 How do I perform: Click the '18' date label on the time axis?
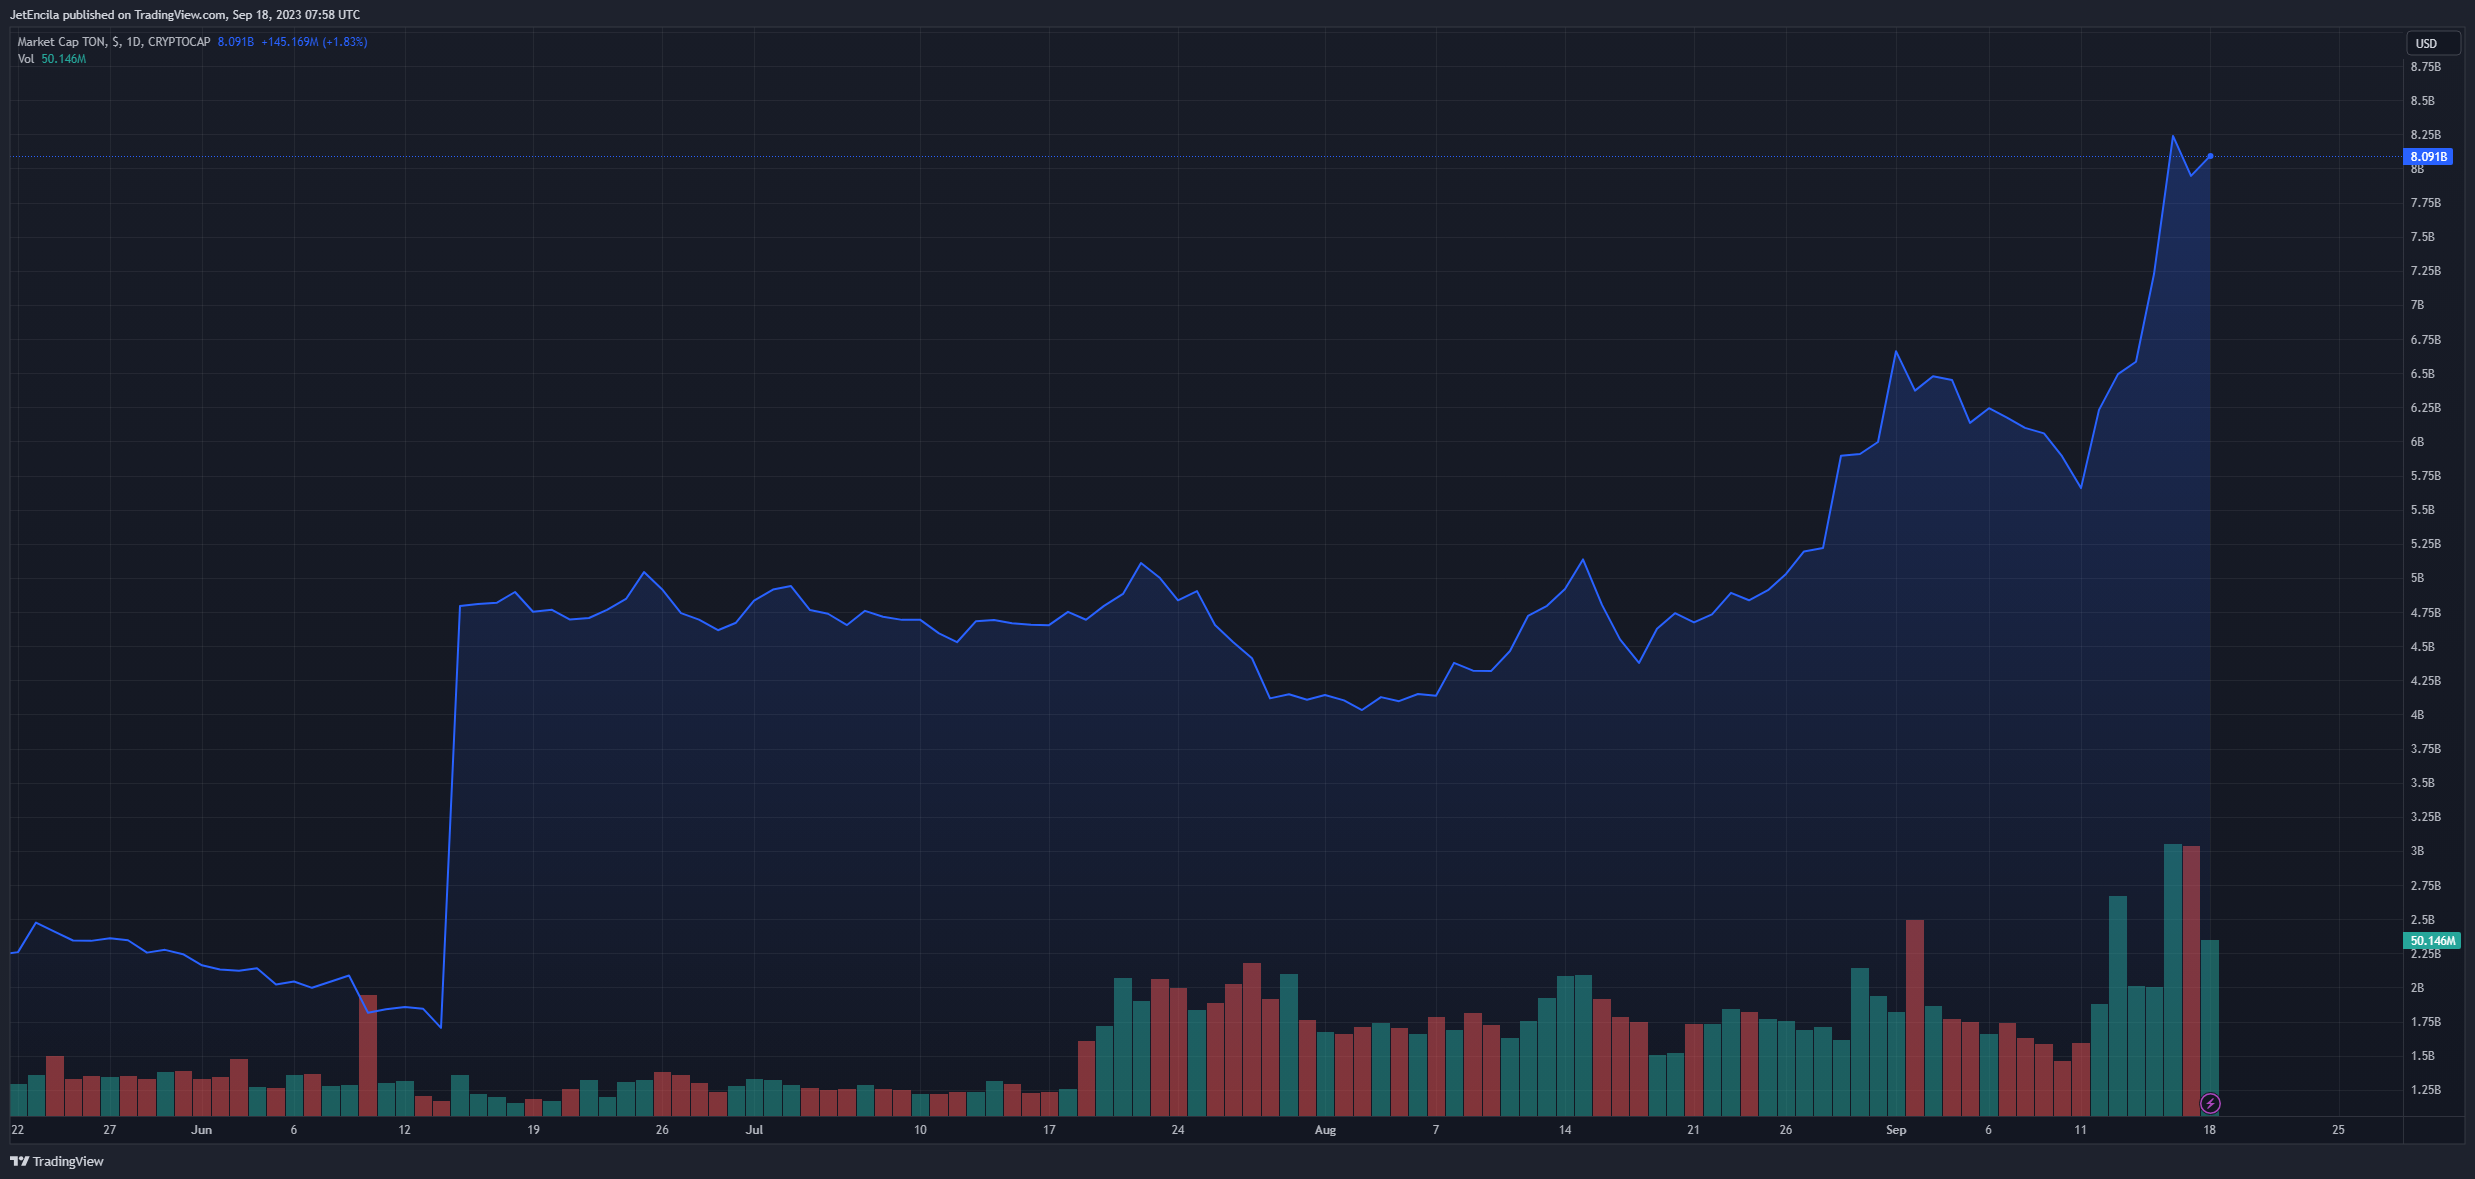[2209, 1130]
